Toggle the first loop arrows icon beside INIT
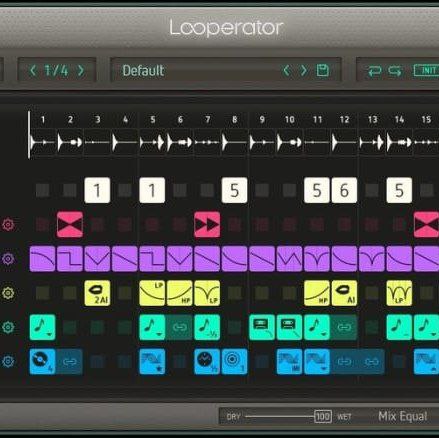The image size is (439, 438). click(374, 71)
